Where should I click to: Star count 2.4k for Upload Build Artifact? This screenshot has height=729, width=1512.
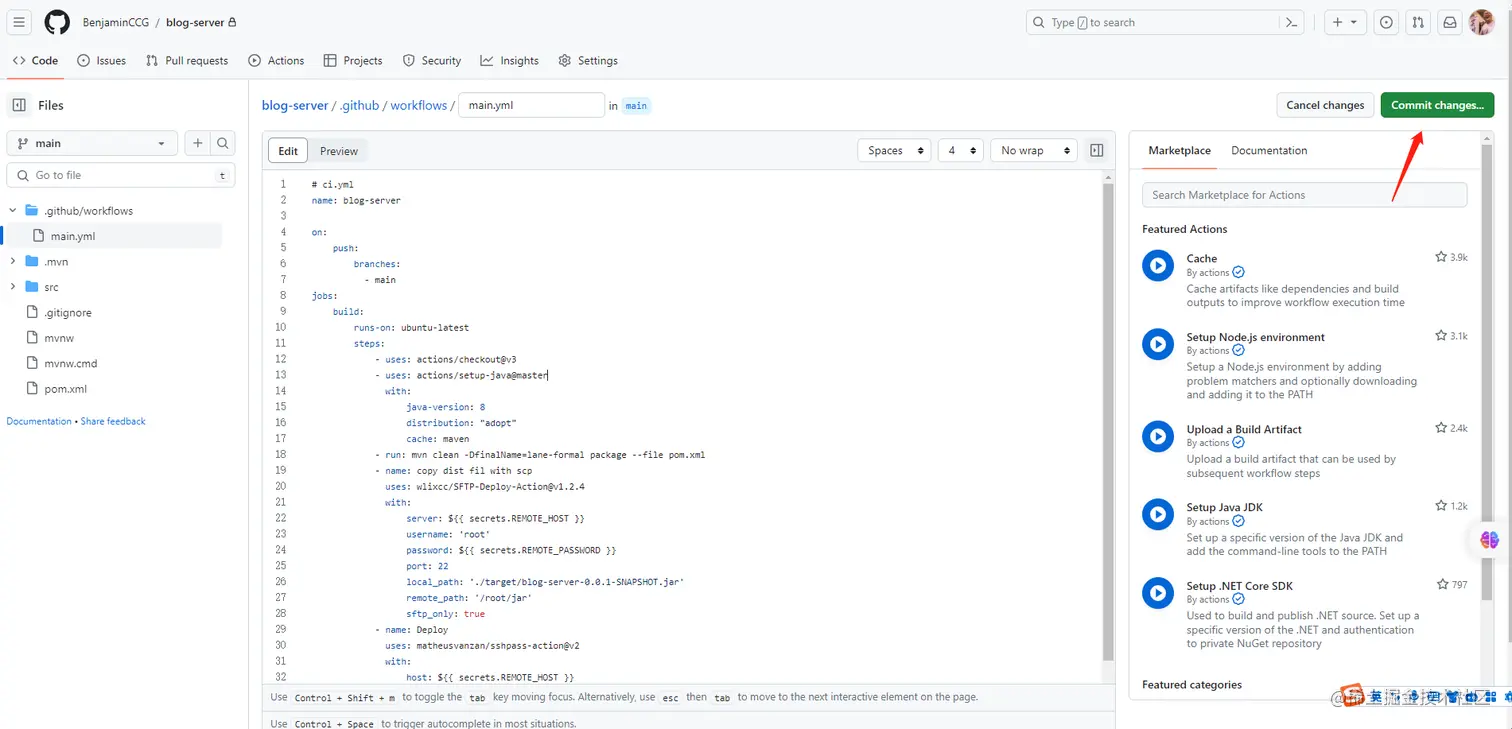coord(1451,428)
